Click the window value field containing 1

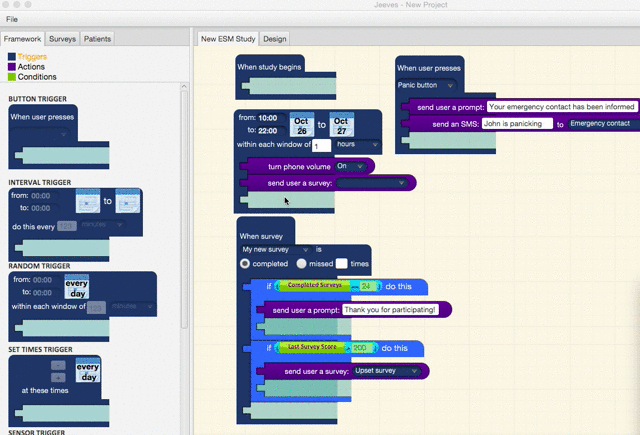point(321,146)
